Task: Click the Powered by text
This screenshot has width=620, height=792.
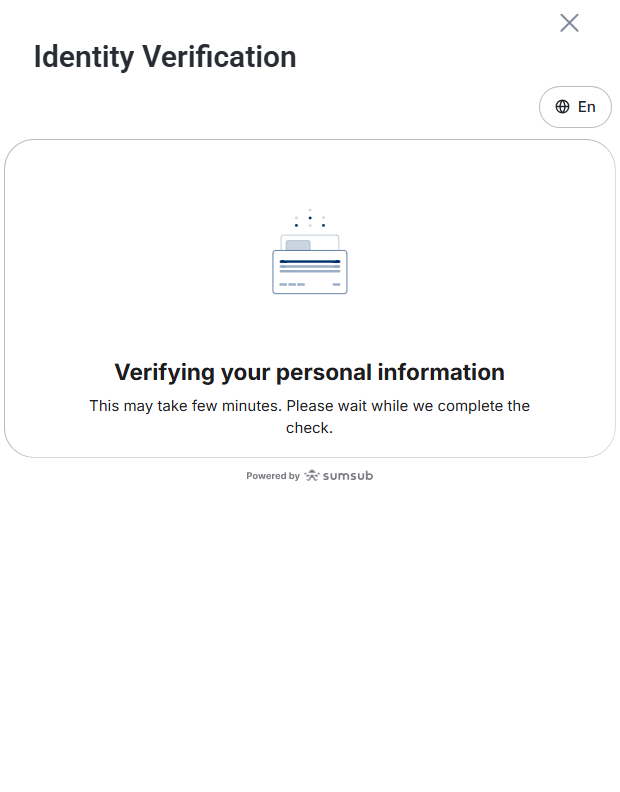Action: 273,476
